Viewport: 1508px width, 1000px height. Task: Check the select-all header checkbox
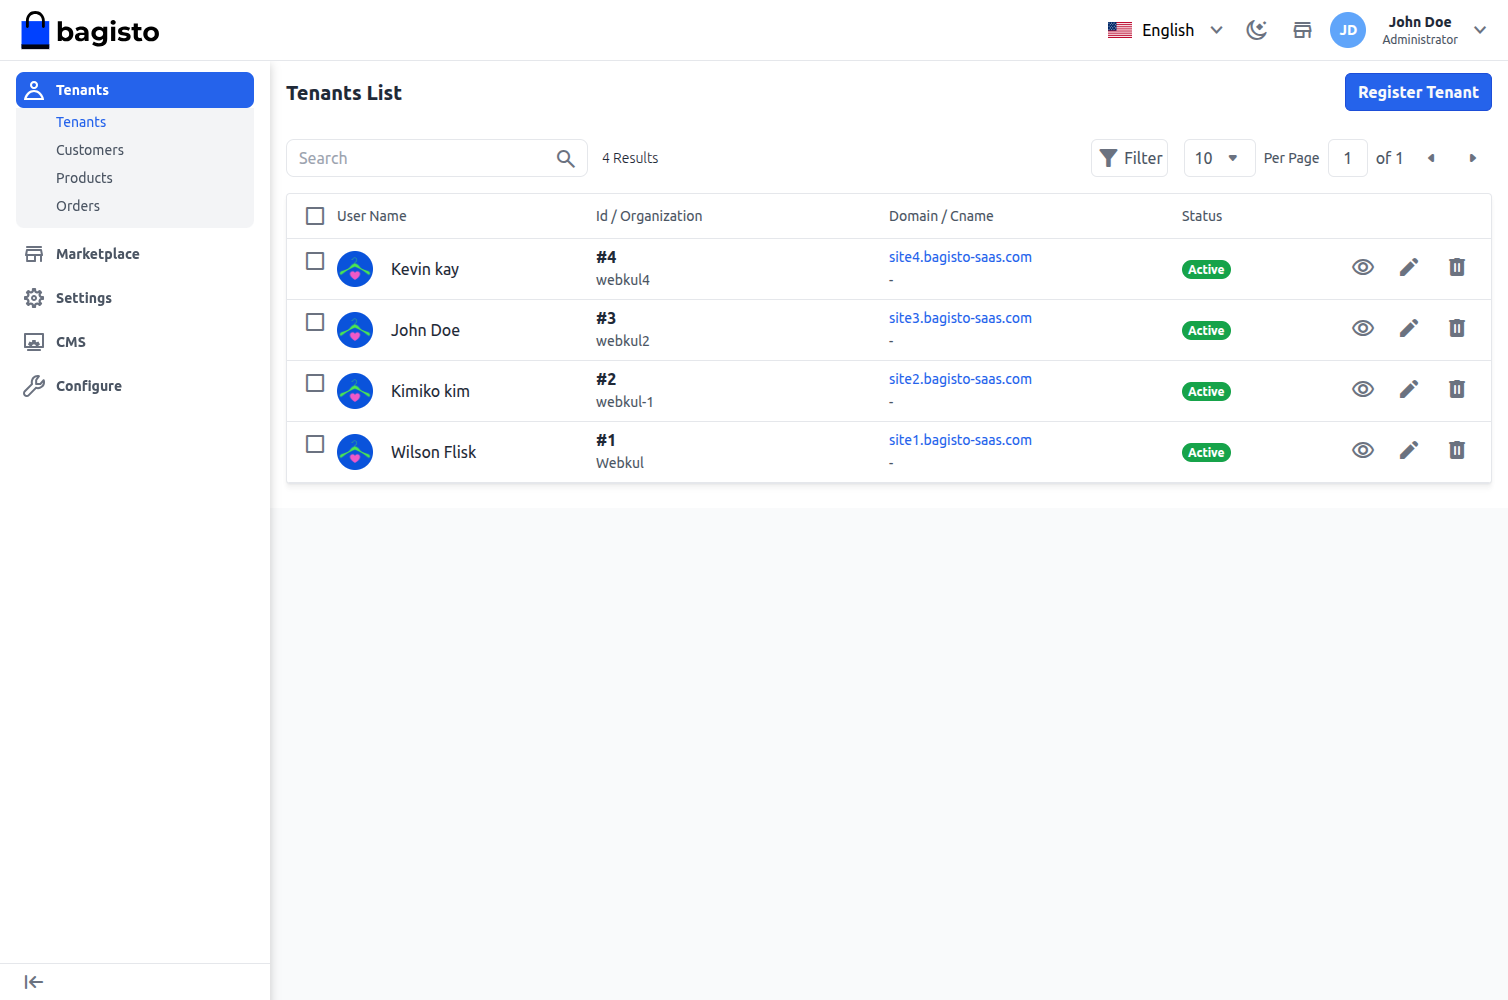click(x=315, y=216)
